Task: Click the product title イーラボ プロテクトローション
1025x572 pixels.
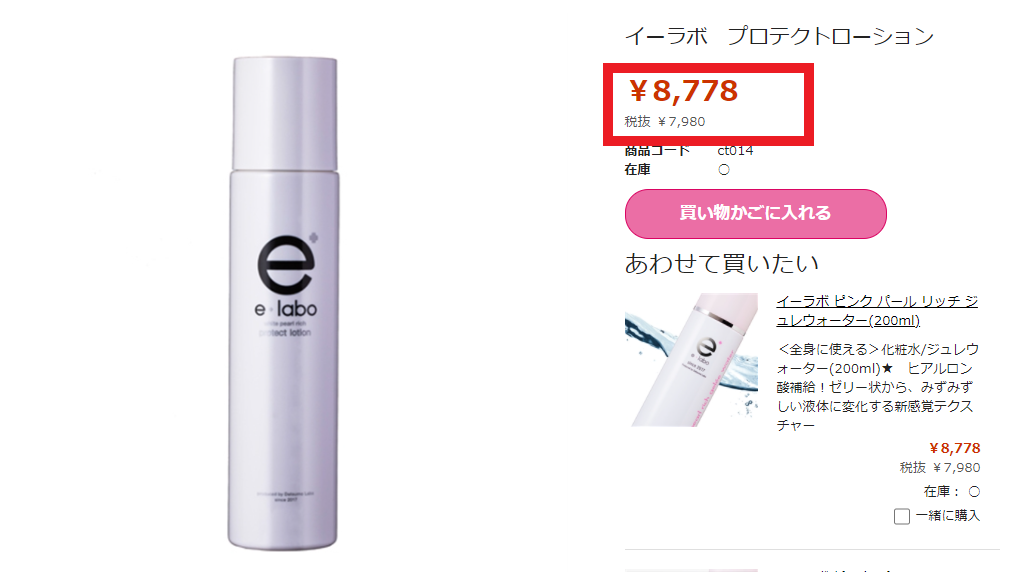Action: (x=779, y=36)
